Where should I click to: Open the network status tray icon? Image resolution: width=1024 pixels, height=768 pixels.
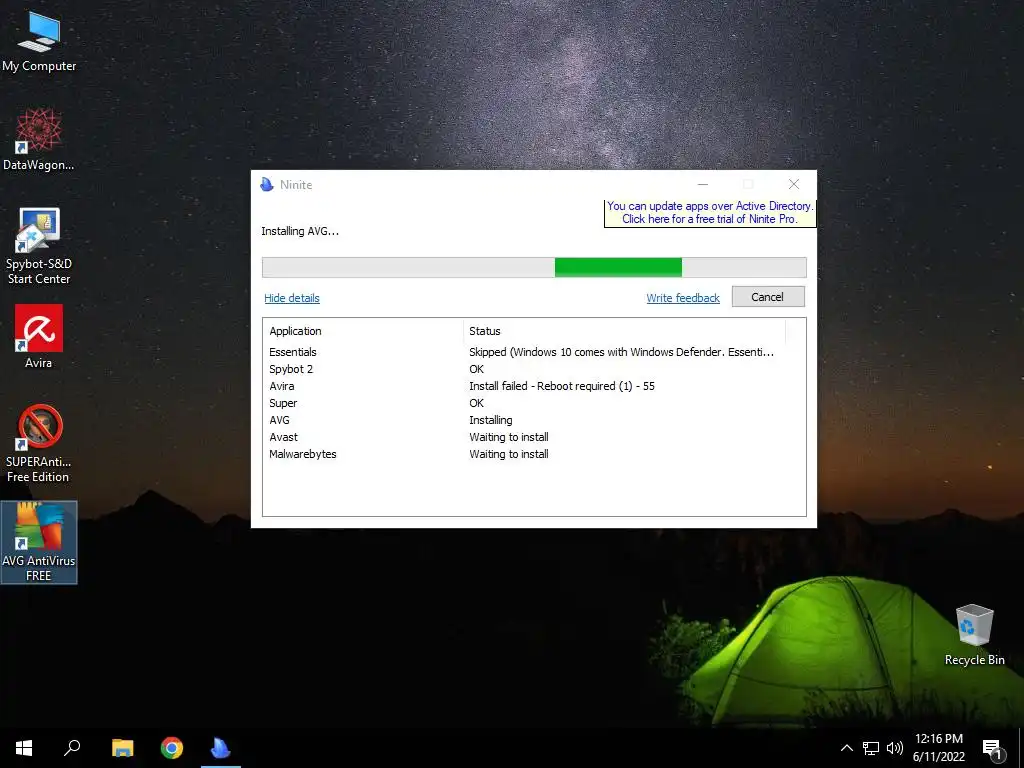[871, 748]
